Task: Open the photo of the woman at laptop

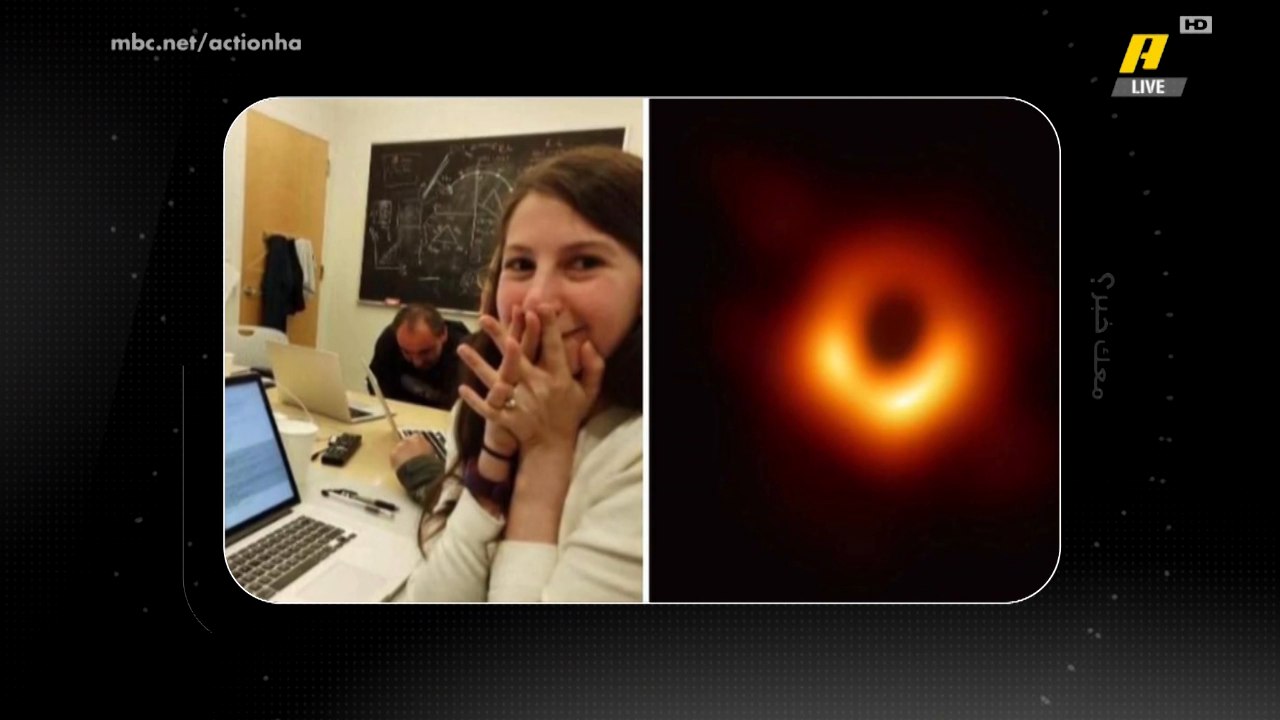Action: [x=434, y=350]
